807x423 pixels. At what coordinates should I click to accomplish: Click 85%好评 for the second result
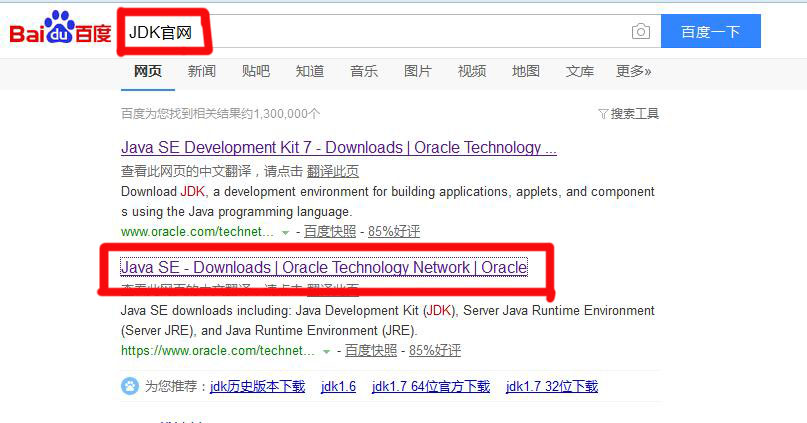(x=435, y=350)
